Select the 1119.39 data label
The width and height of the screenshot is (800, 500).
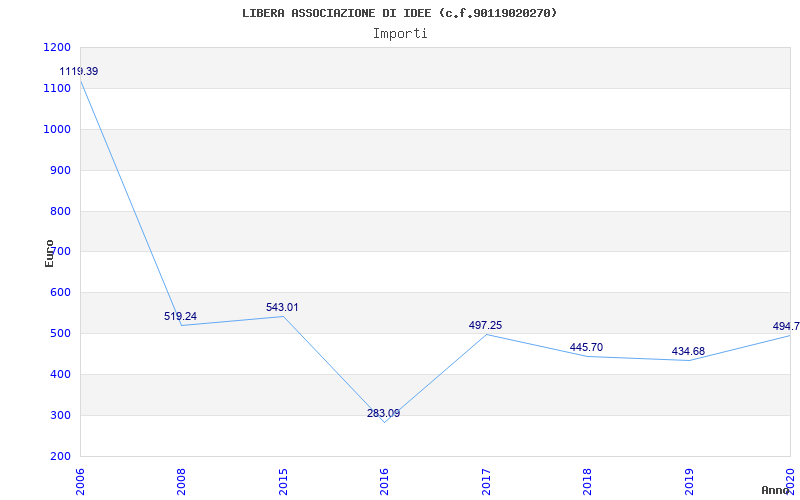(79, 71)
